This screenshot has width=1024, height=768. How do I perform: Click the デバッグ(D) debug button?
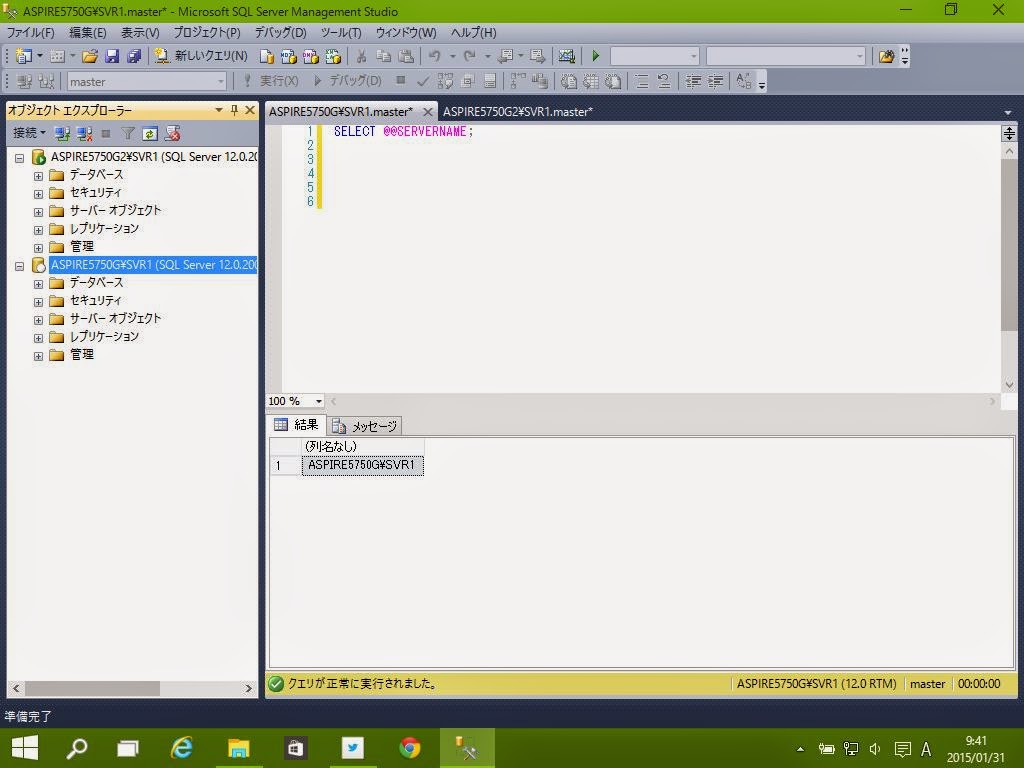pyautogui.click(x=347, y=81)
